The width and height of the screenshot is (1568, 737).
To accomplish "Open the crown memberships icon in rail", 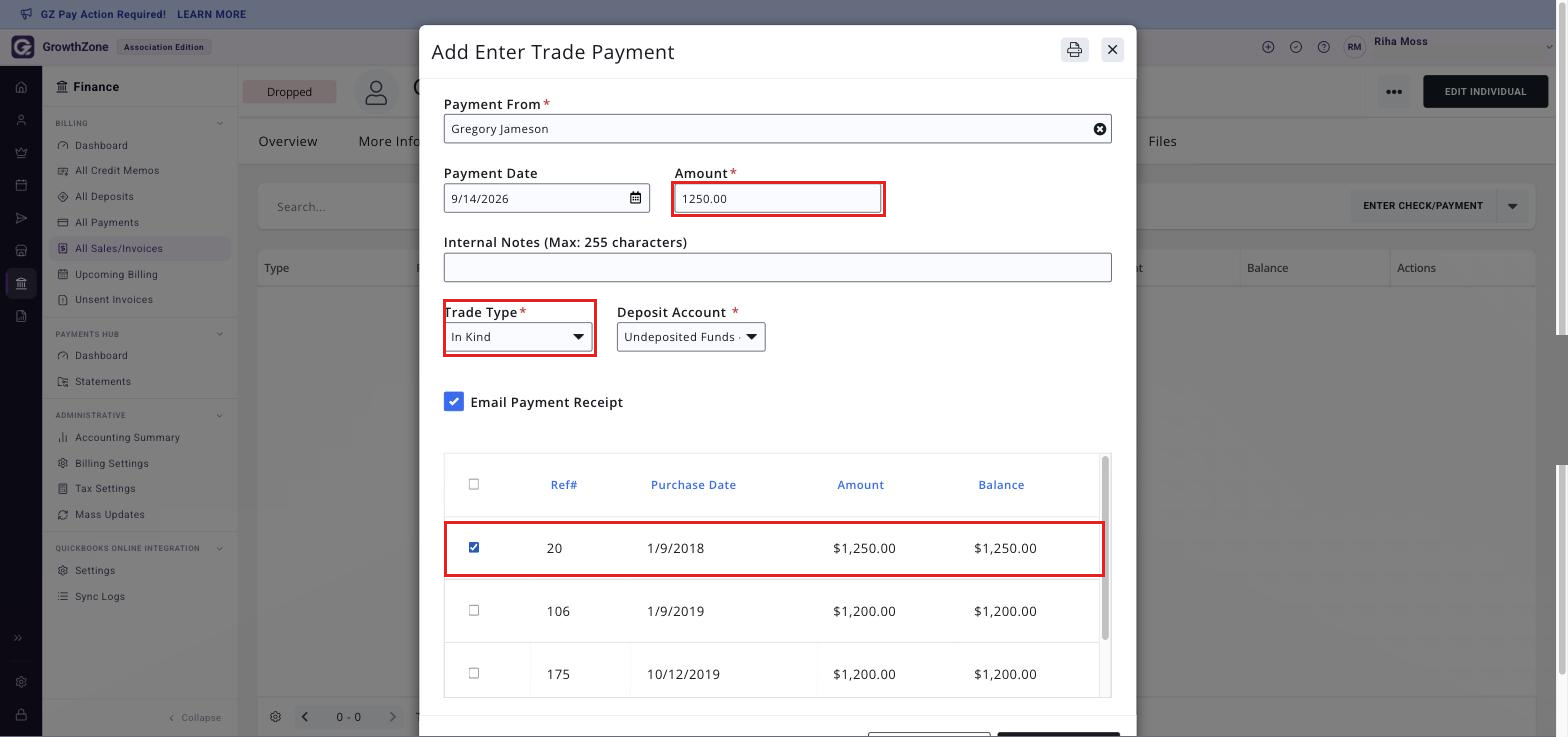I will 21,153.
